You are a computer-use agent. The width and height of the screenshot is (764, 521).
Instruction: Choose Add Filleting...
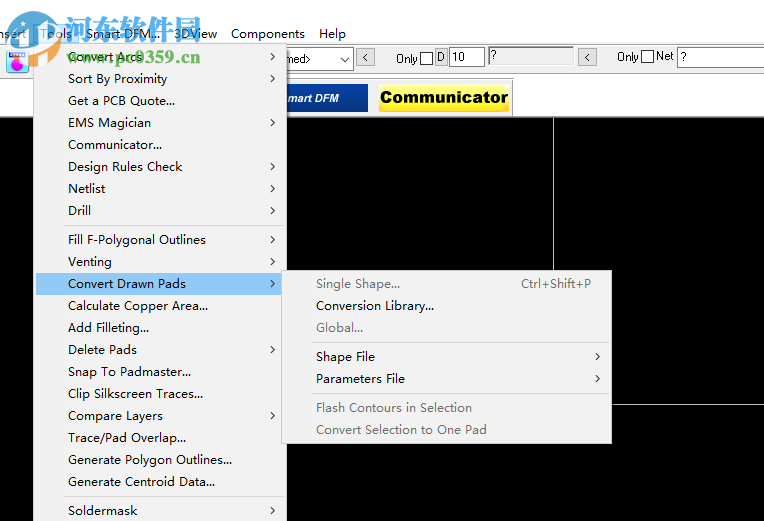(160, 328)
